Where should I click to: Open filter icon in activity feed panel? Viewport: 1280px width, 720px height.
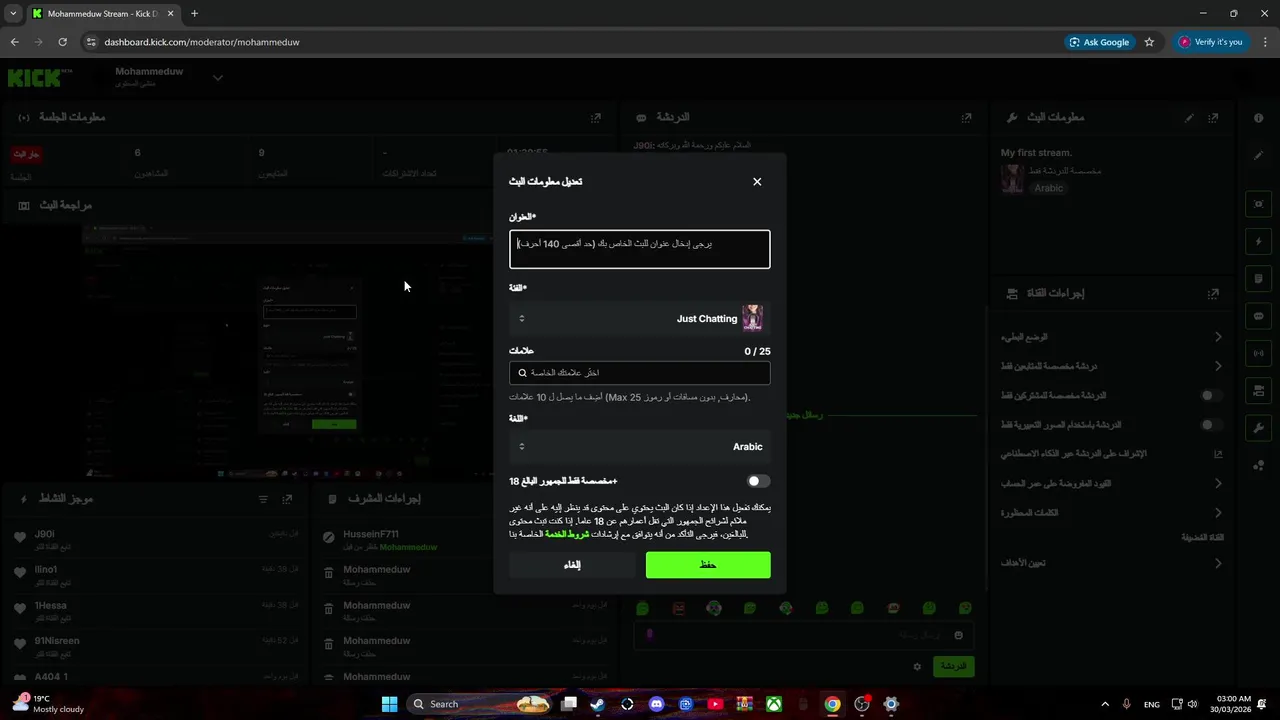[263, 499]
